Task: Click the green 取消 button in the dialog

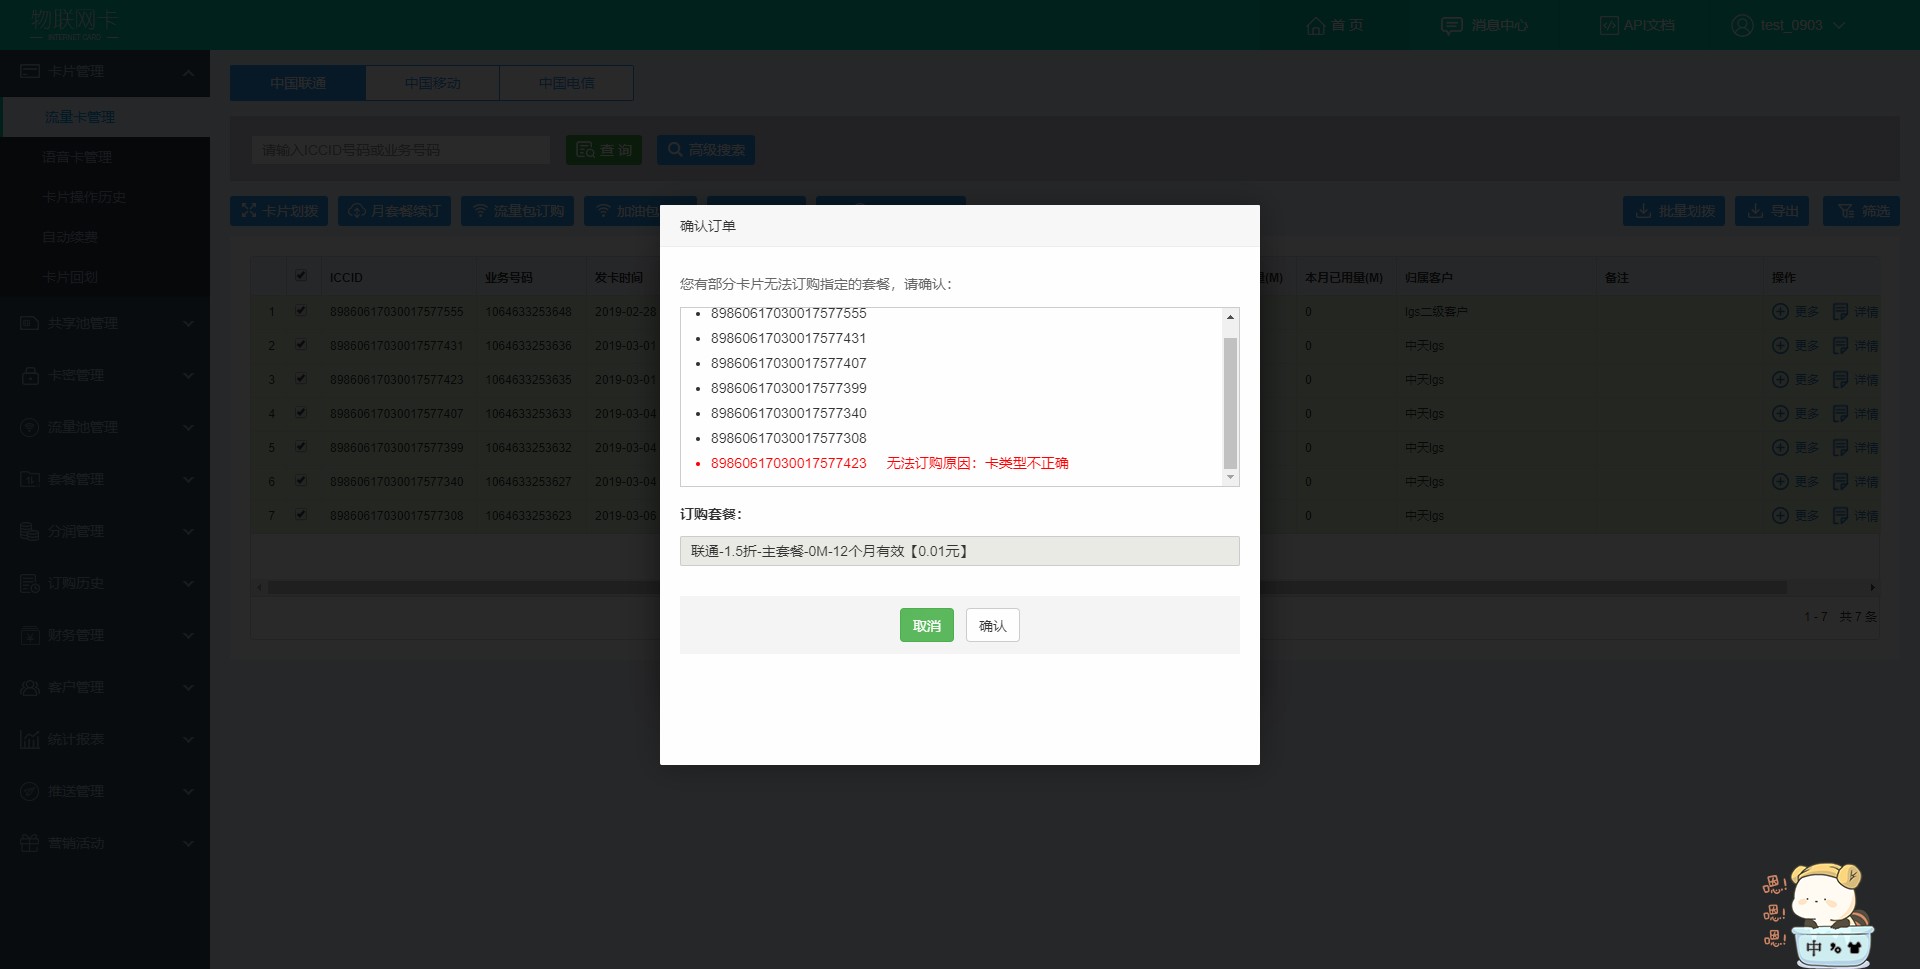Action: coord(926,625)
